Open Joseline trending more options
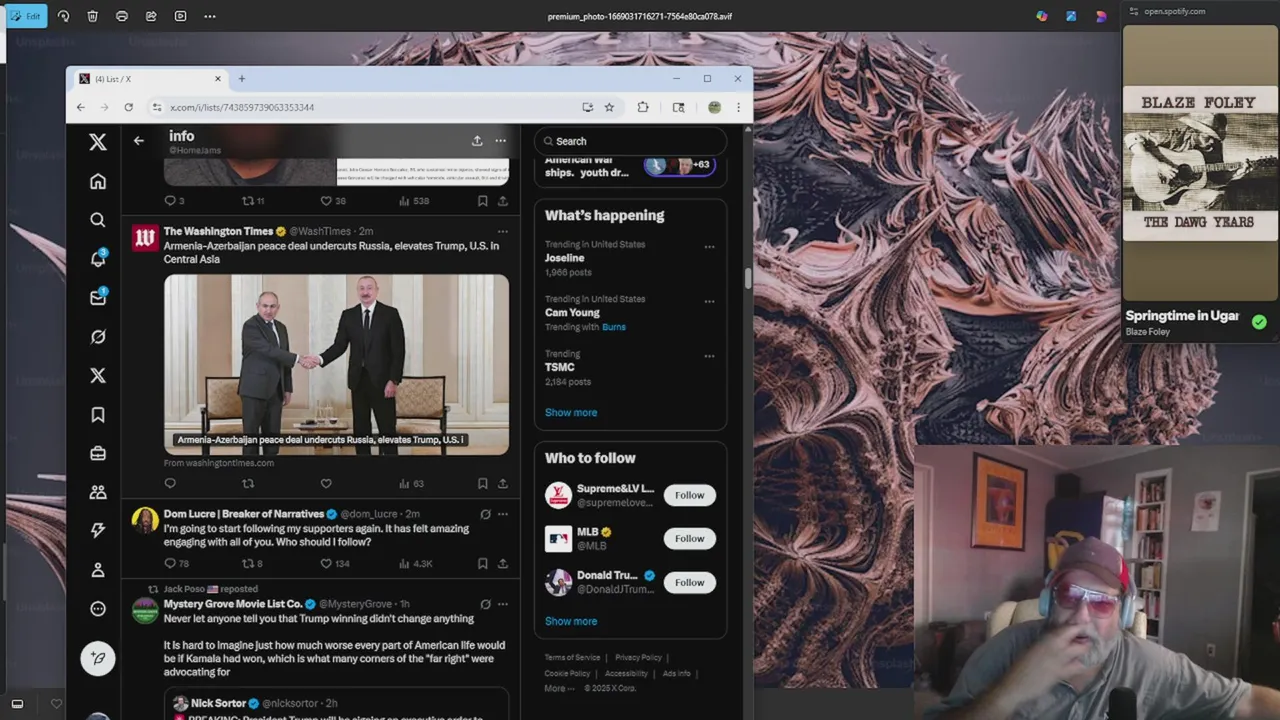This screenshot has width=1280, height=720. pyautogui.click(x=709, y=247)
